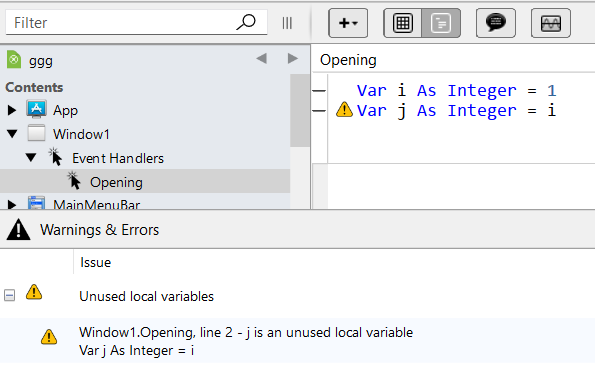Select MainMenuBar in the navigator
The image size is (595, 385).
[96, 204]
